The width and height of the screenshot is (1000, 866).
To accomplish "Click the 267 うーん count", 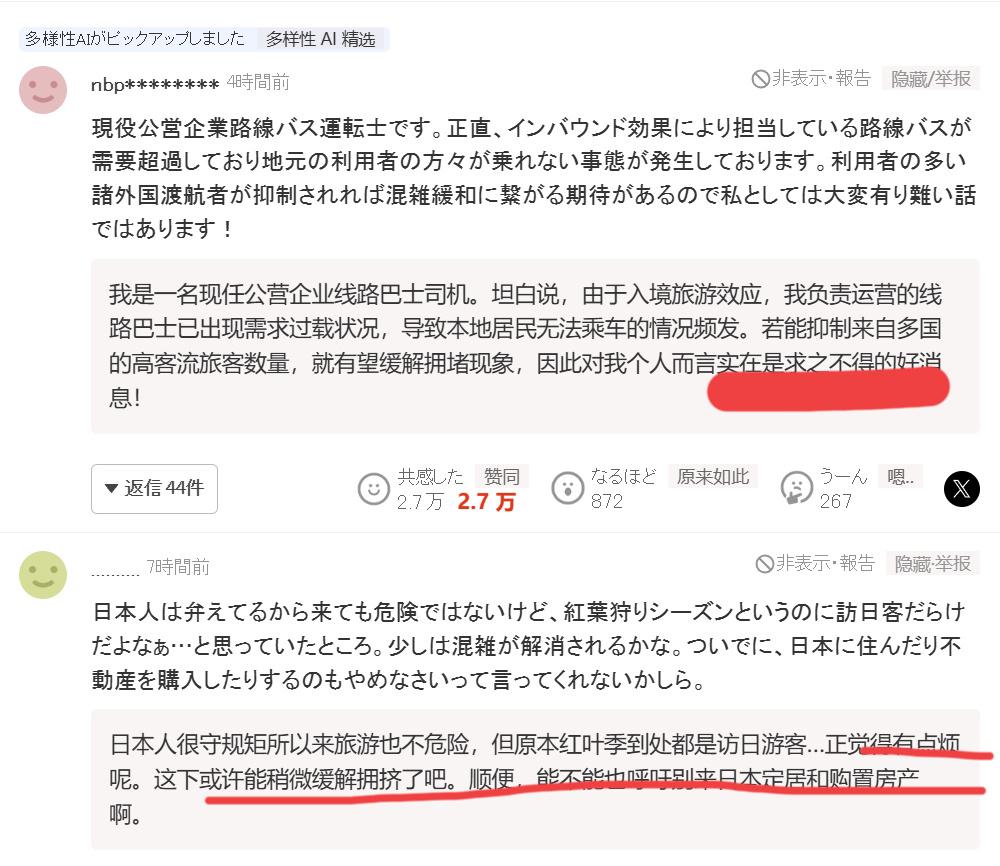I will pyautogui.click(x=835, y=501).
